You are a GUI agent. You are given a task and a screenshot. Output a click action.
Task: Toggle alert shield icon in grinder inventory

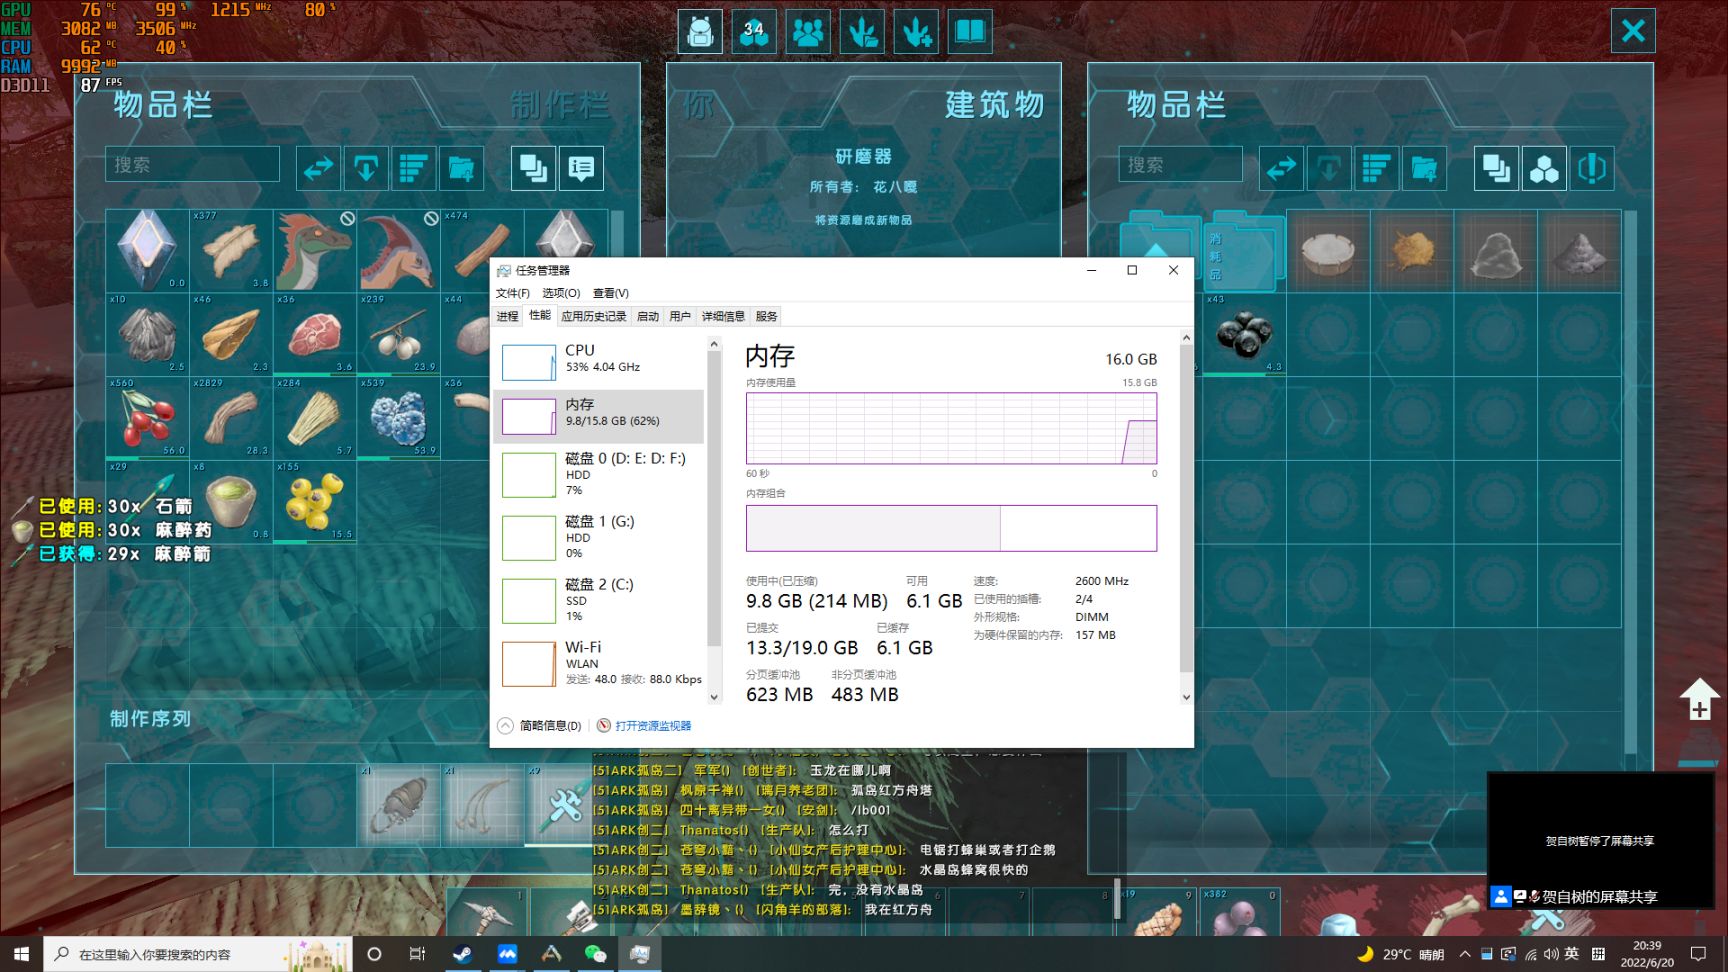(x=1592, y=168)
